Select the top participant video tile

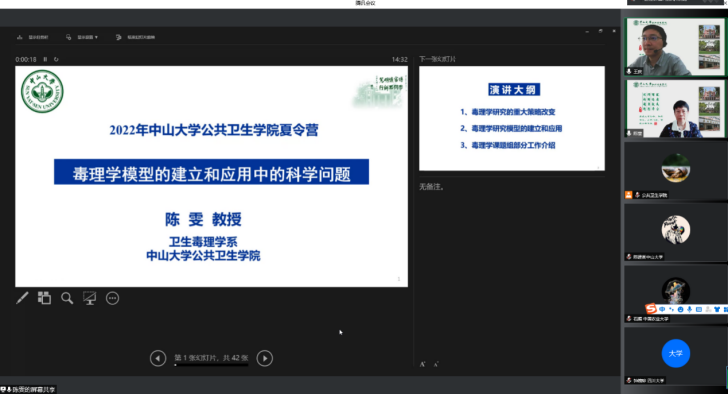coord(675,47)
